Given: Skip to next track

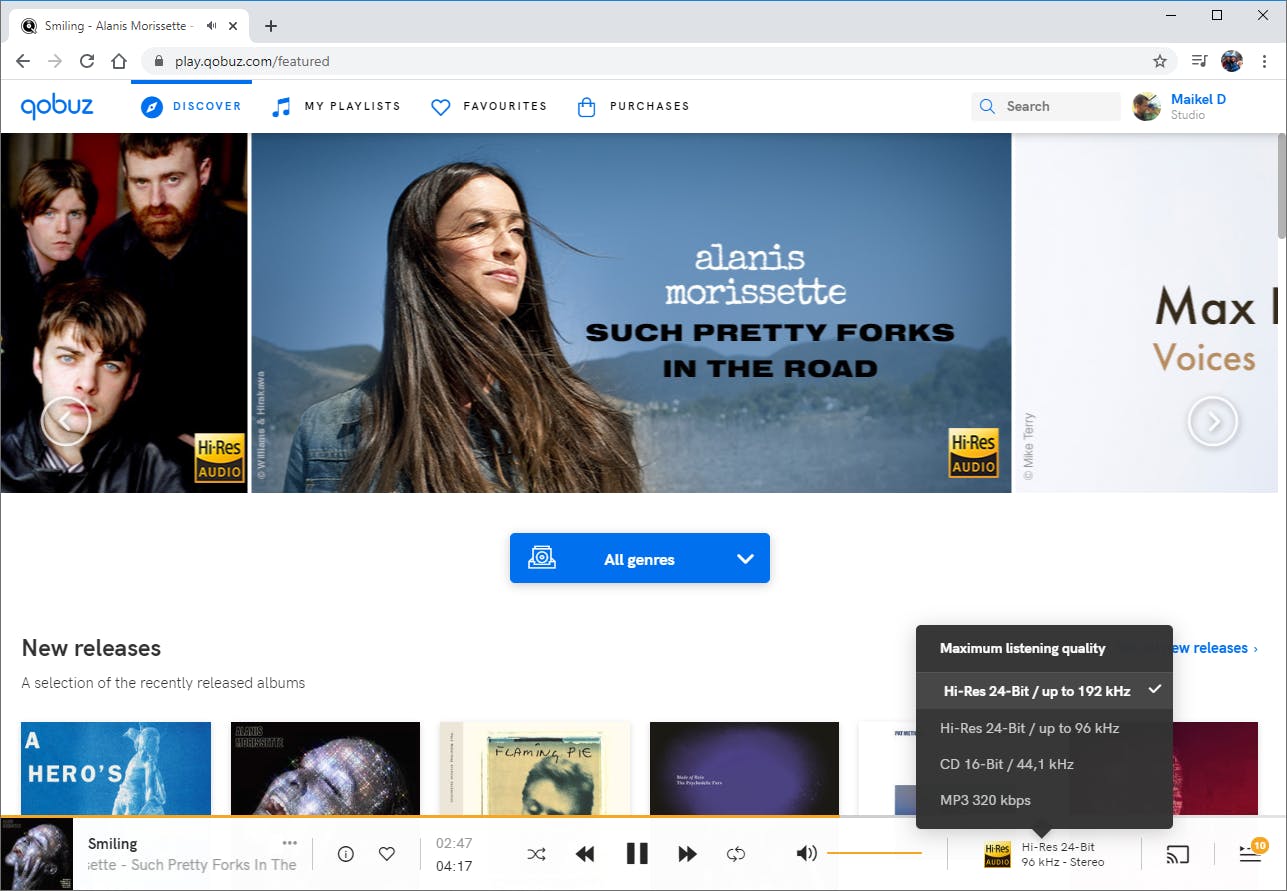Looking at the screenshot, I should [687, 854].
